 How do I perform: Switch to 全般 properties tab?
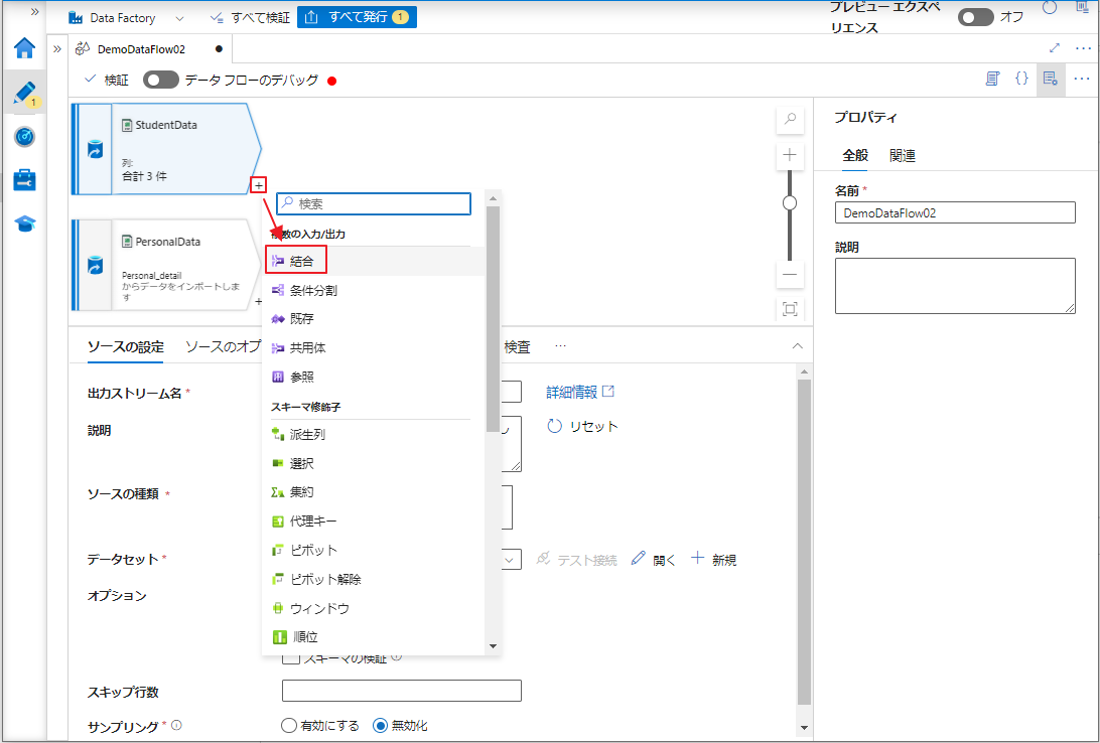[855, 156]
